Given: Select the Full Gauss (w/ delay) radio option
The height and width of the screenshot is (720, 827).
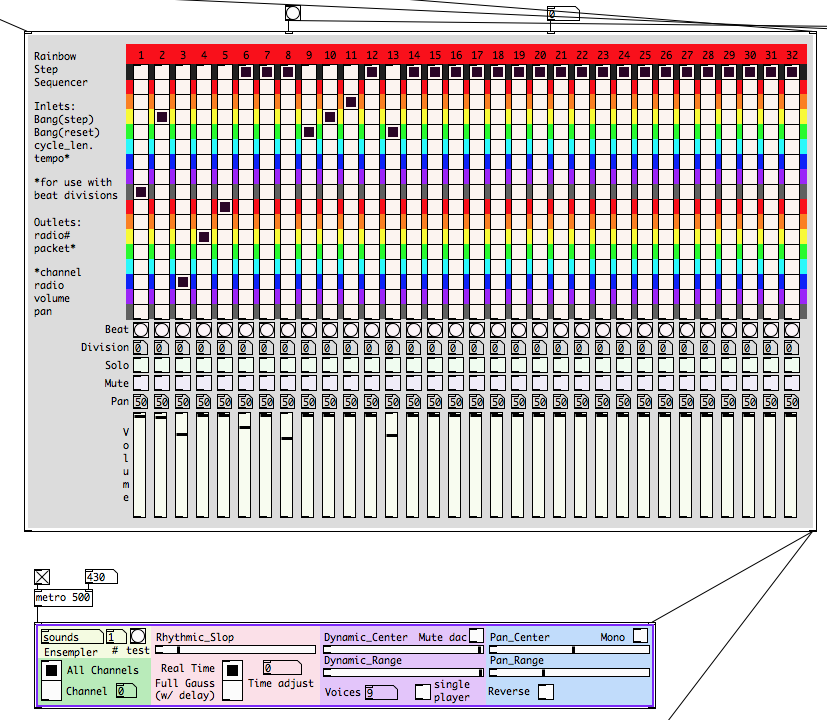Looking at the screenshot, I should (231, 689).
